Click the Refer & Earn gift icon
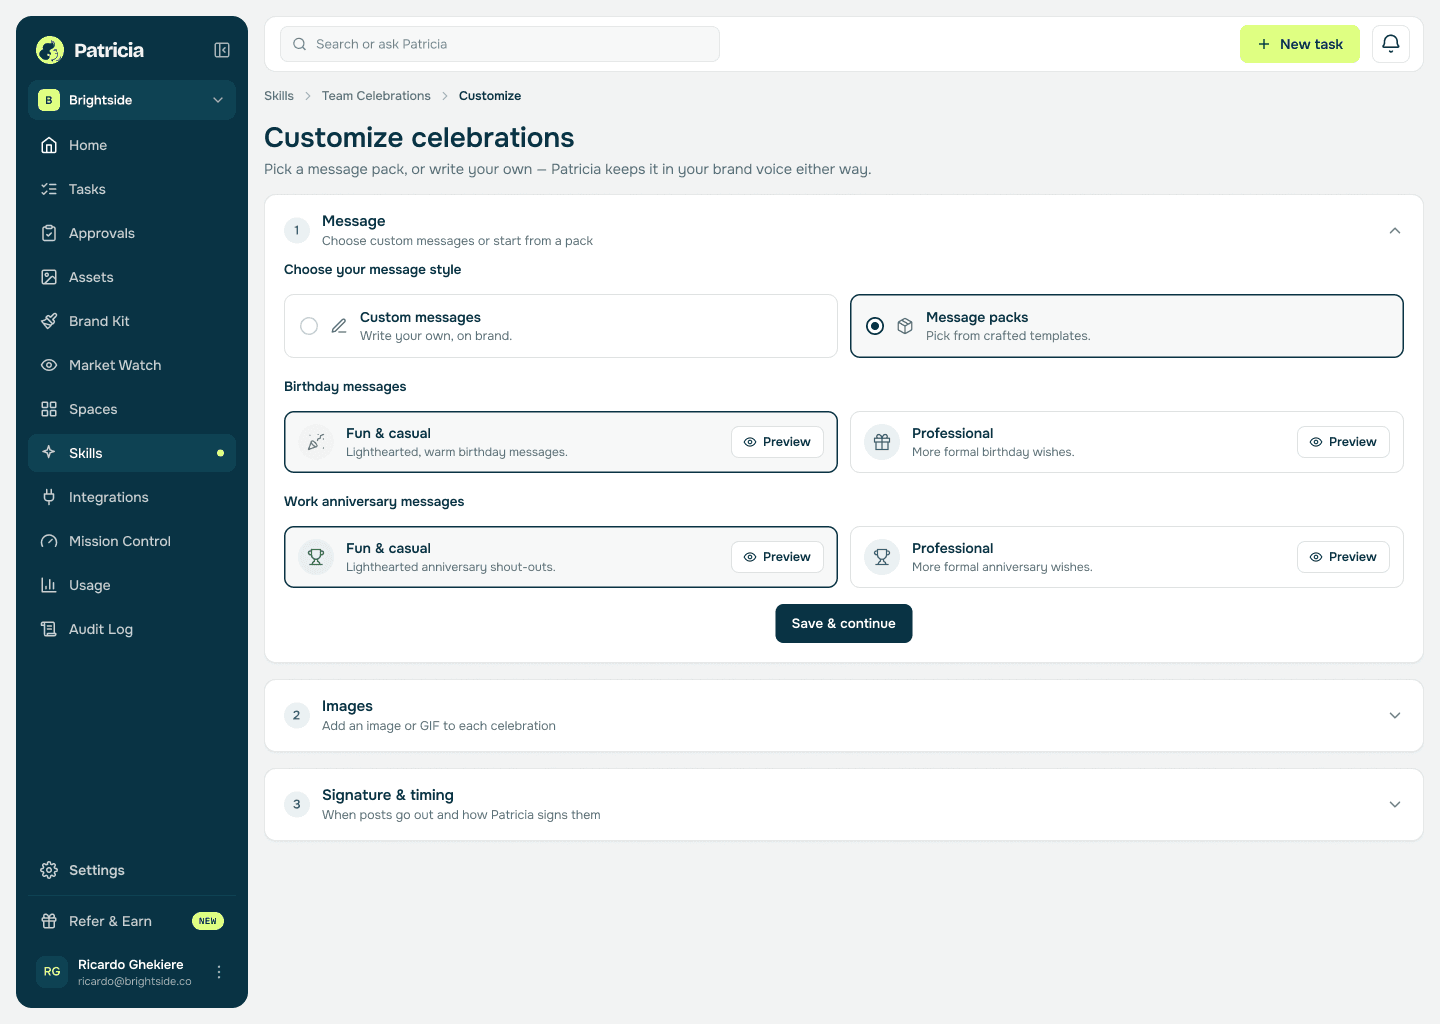The image size is (1440, 1024). click(x=49, y=921)
